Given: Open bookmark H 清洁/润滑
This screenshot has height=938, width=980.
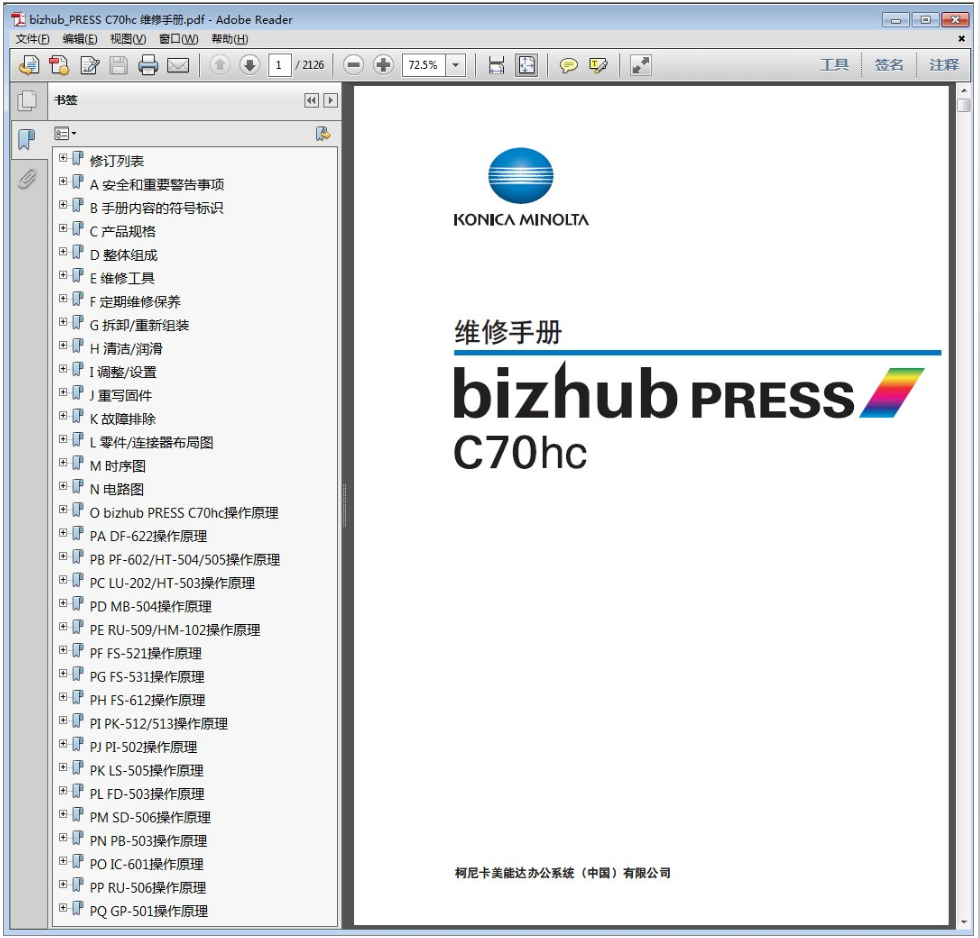Looking at the screenshot, I should tap(126, 349).
